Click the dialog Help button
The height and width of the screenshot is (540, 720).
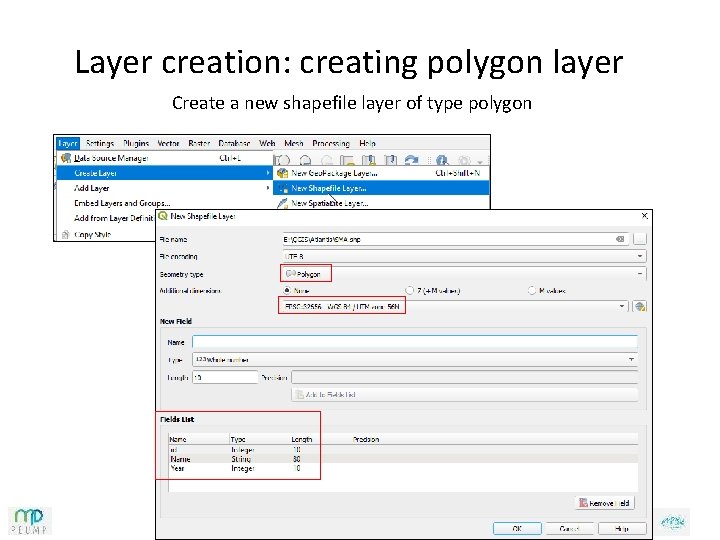pos(622,529)
